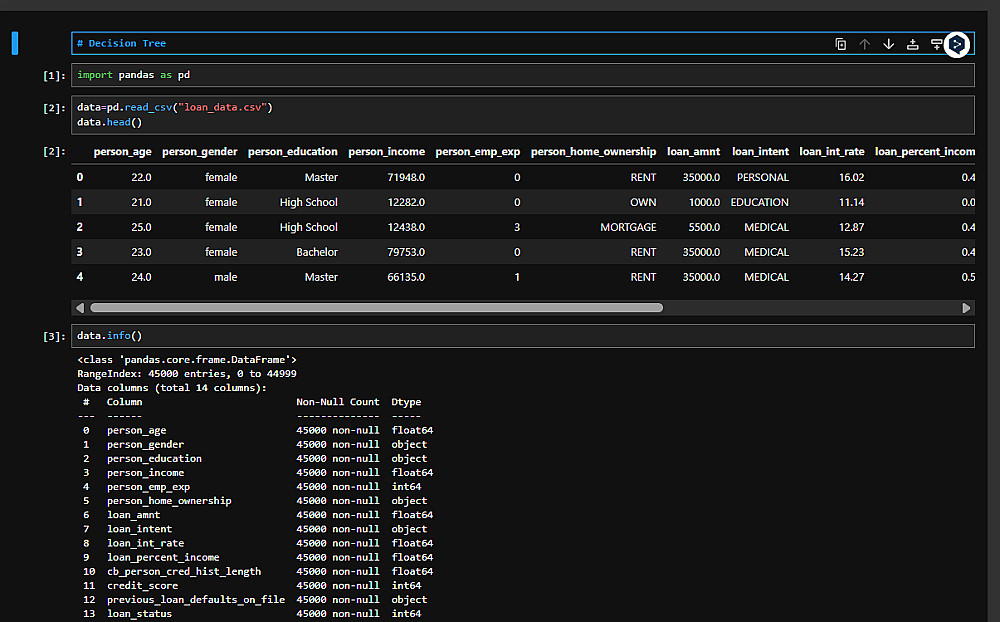This screenshot has width=1000, height=622.
Task: Click the round floating assistant icon
Action: pyautogui.click(x=957, y=44)
